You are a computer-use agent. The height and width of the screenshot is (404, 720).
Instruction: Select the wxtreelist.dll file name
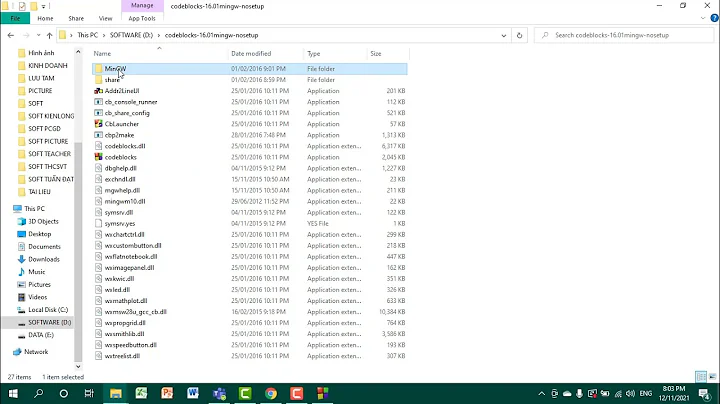pyautogui.click(x=122, y=356)
